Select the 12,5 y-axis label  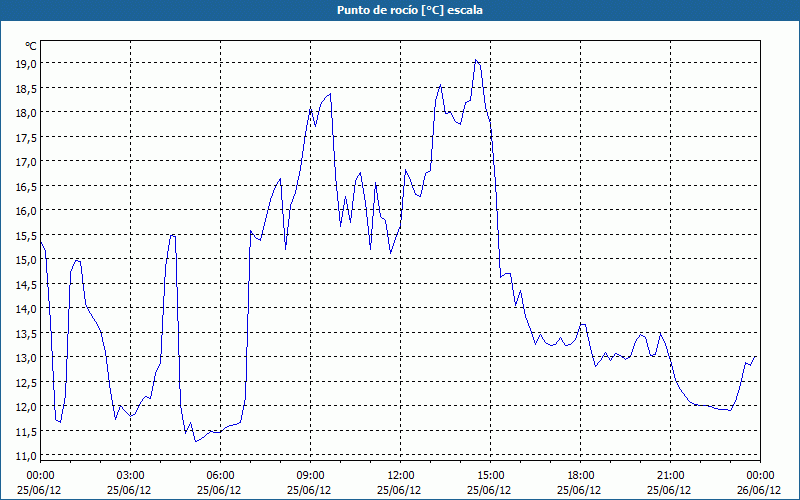tap(26, 382)
